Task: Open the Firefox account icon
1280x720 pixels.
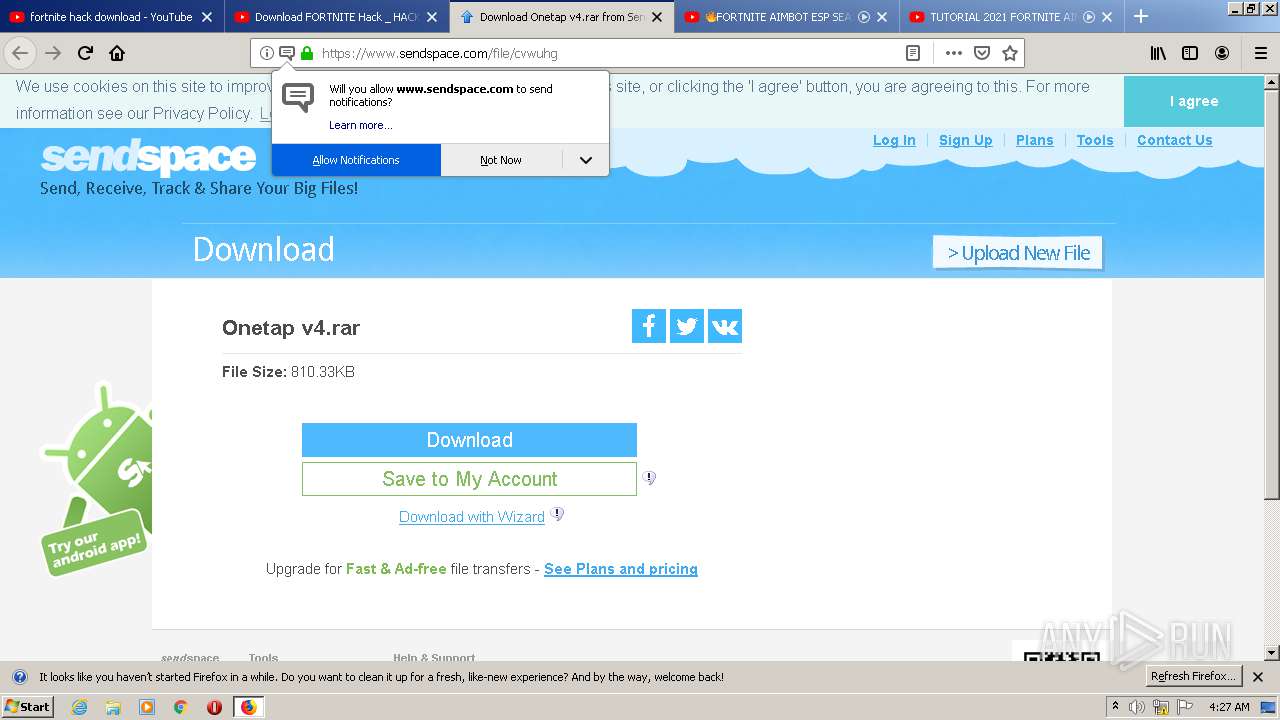Action: coord(1222,53)
